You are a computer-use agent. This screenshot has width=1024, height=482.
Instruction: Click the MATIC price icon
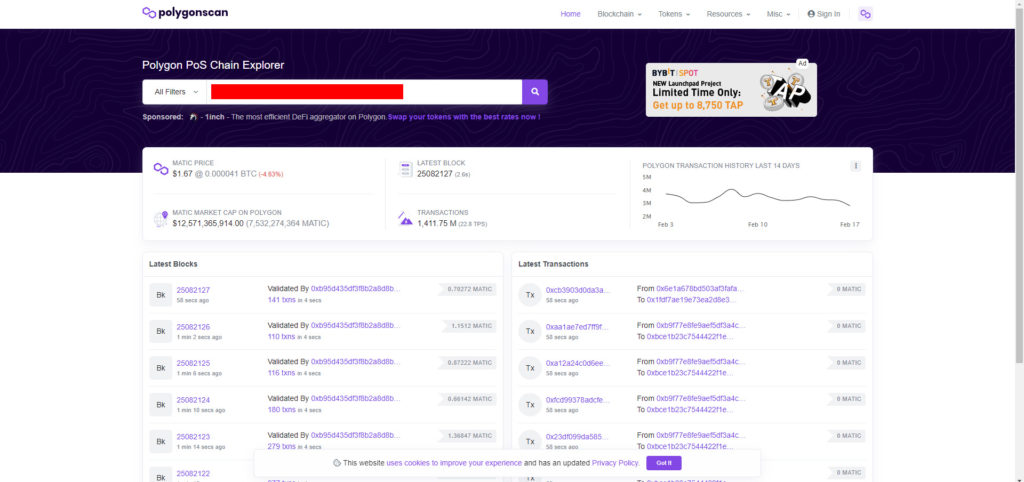tap(160, 169)
